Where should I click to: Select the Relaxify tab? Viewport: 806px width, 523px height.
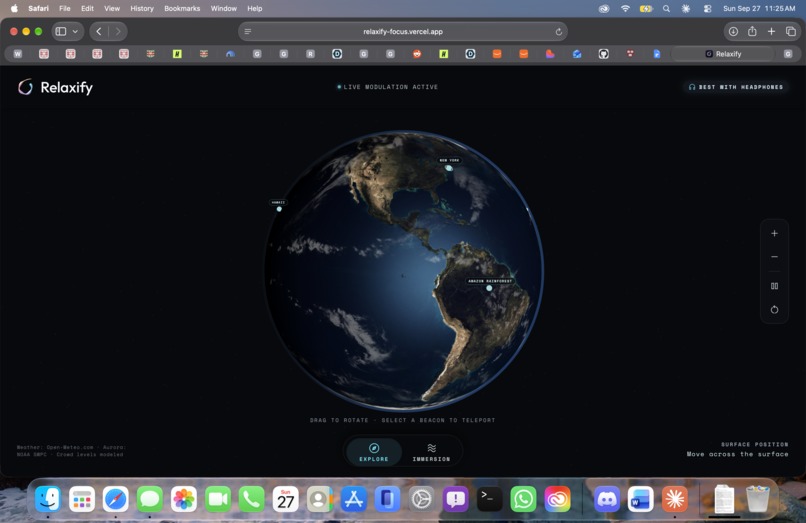click(723, 53)
